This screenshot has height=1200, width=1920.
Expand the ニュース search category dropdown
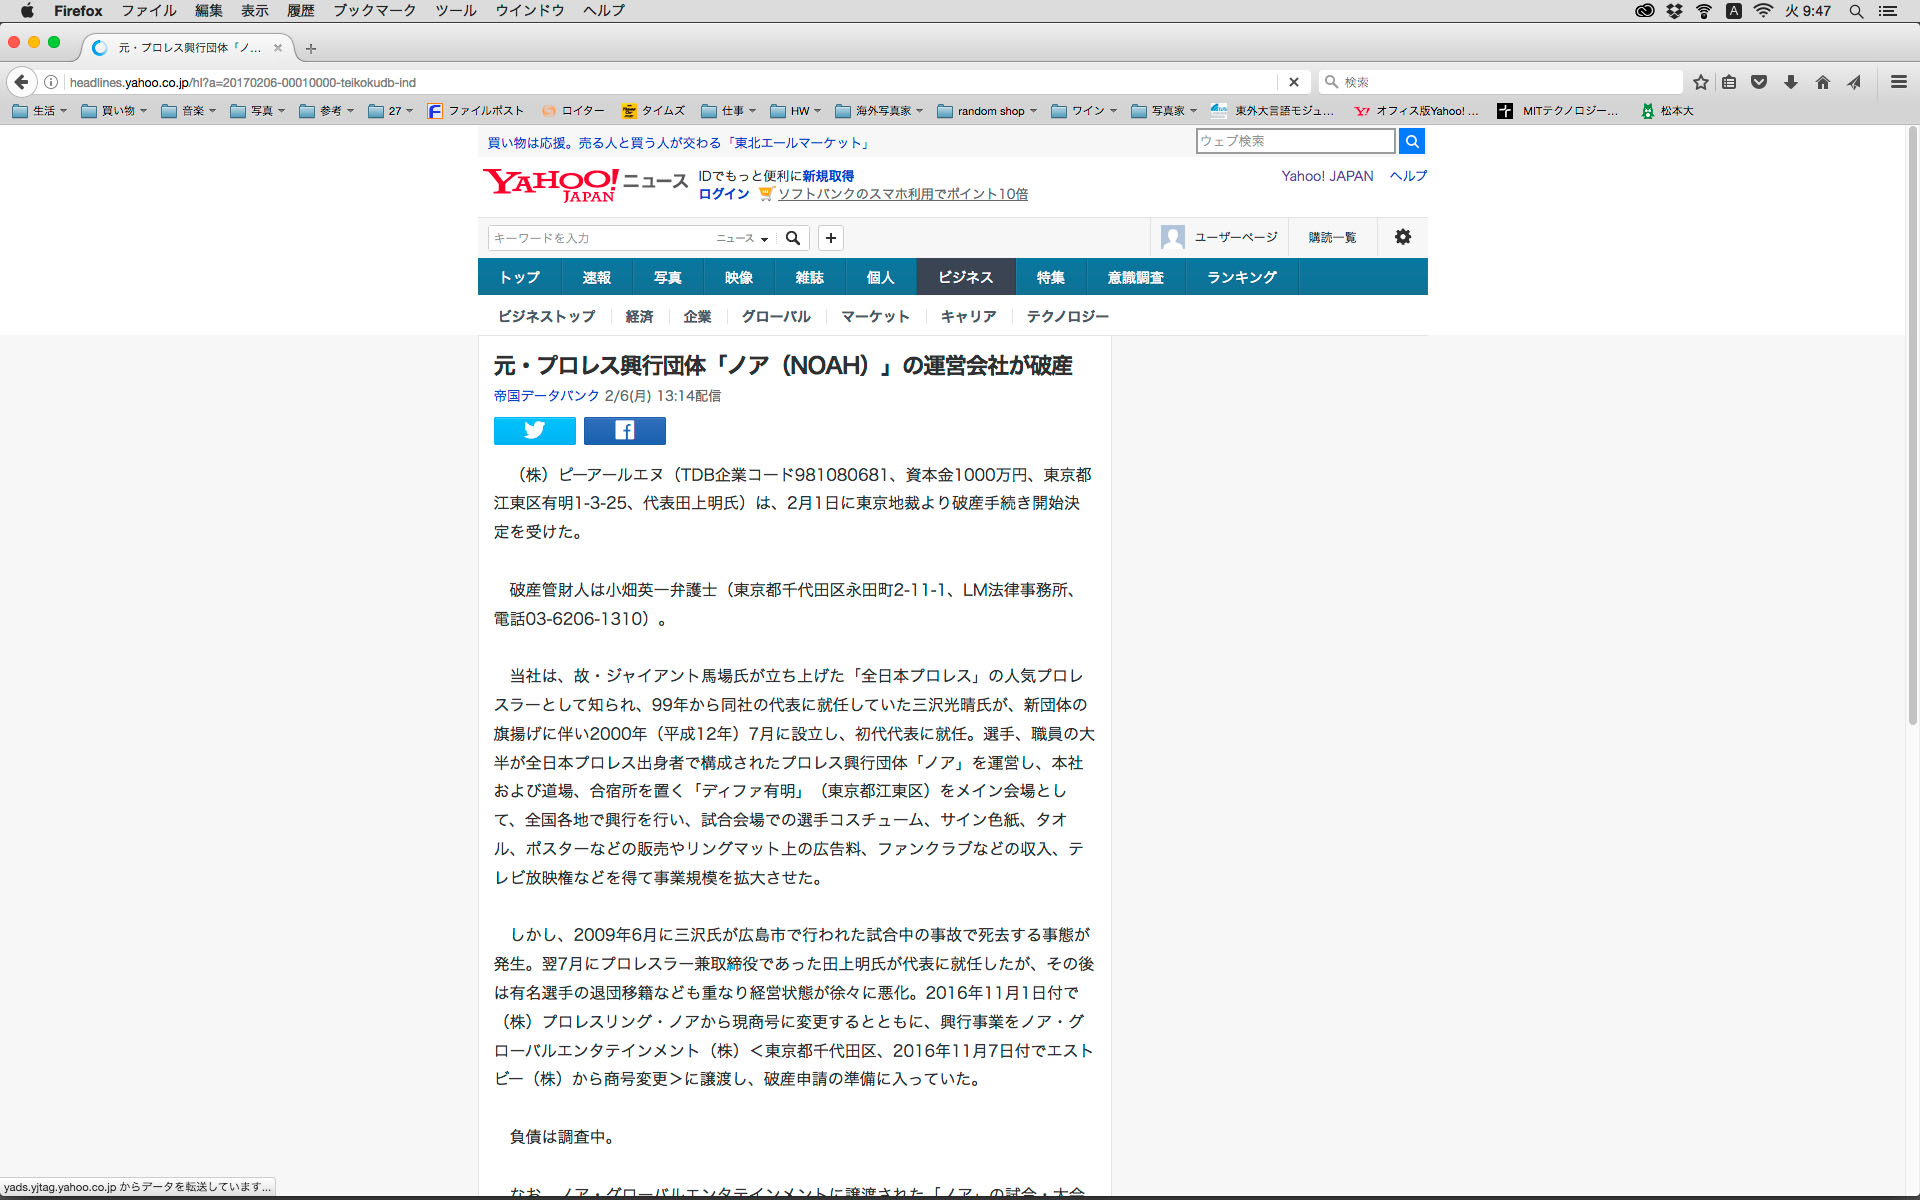[742, 238]
